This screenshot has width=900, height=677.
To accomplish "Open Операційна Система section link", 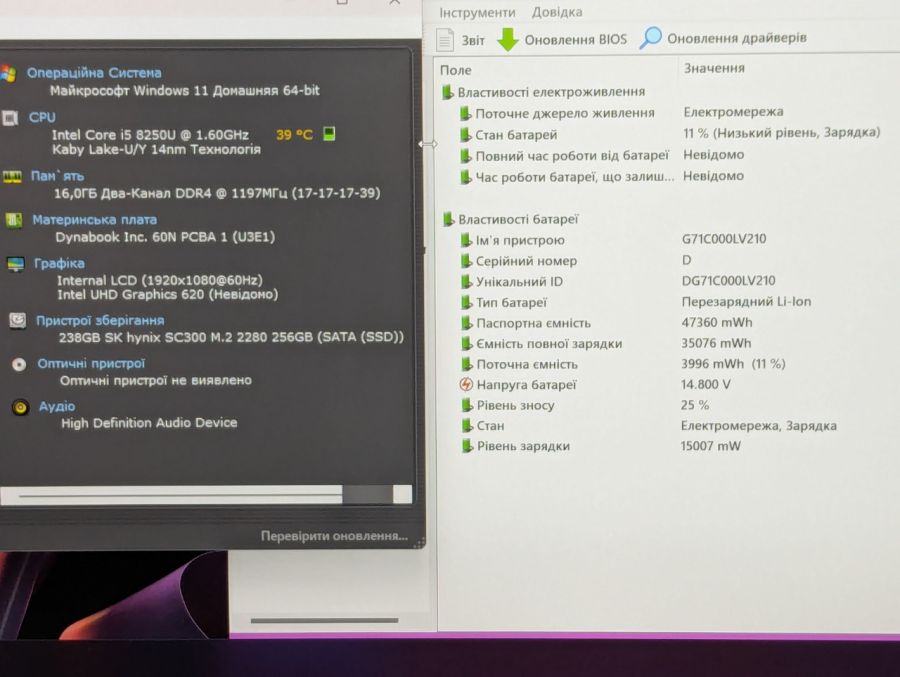I will pos(94,73).
